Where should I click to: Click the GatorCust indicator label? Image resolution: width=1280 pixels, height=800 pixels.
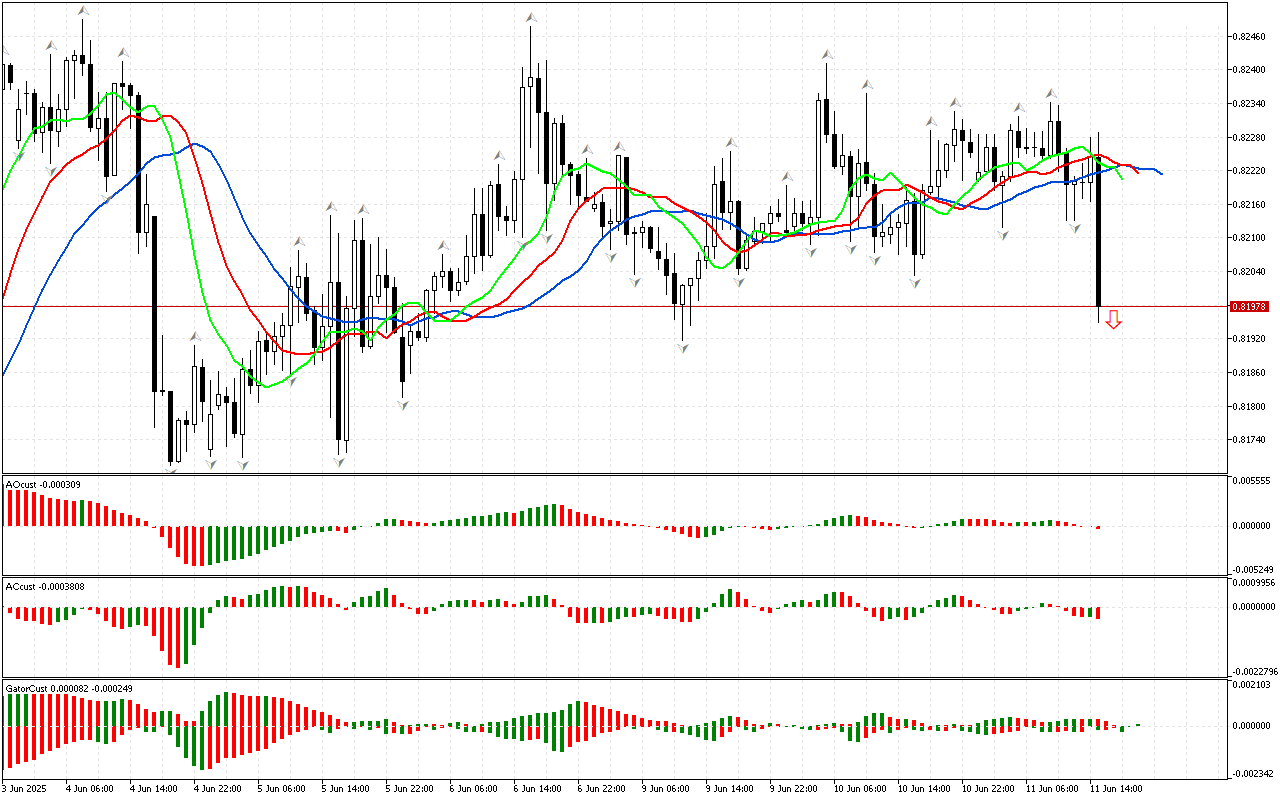(68, 688)
